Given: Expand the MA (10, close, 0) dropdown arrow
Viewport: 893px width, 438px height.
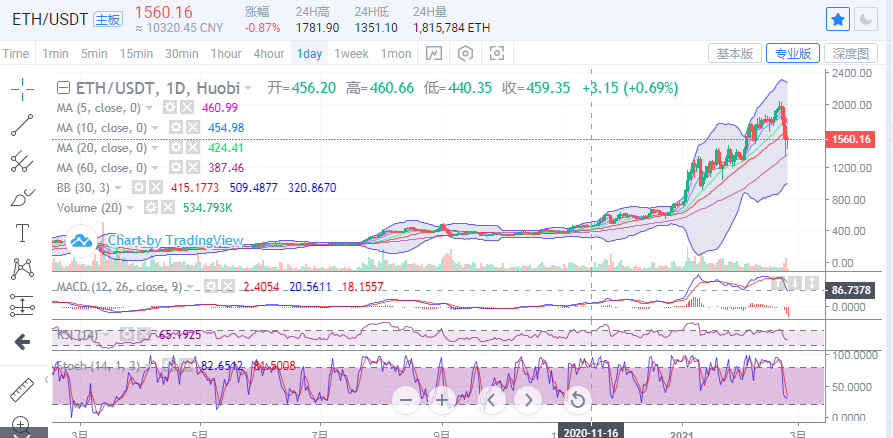Looking at the screenshot, I should coord(157,128).
